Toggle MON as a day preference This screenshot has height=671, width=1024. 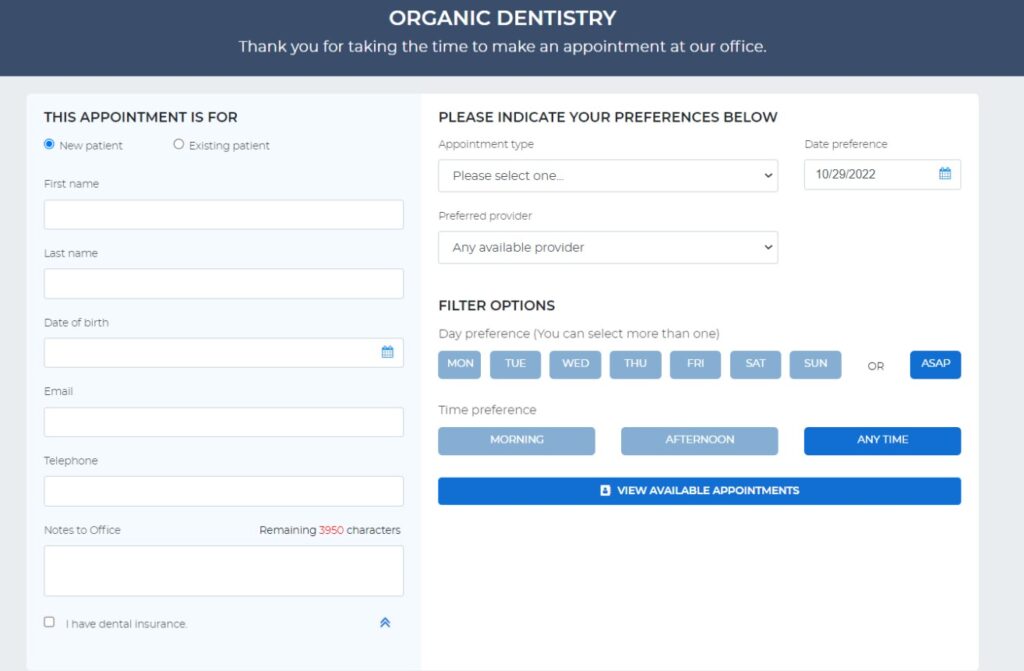pos(459,364)
